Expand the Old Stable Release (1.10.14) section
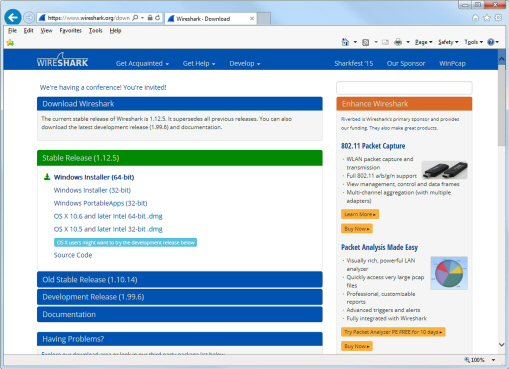Viewport: 509px width, 369px height. coord(180,280)
